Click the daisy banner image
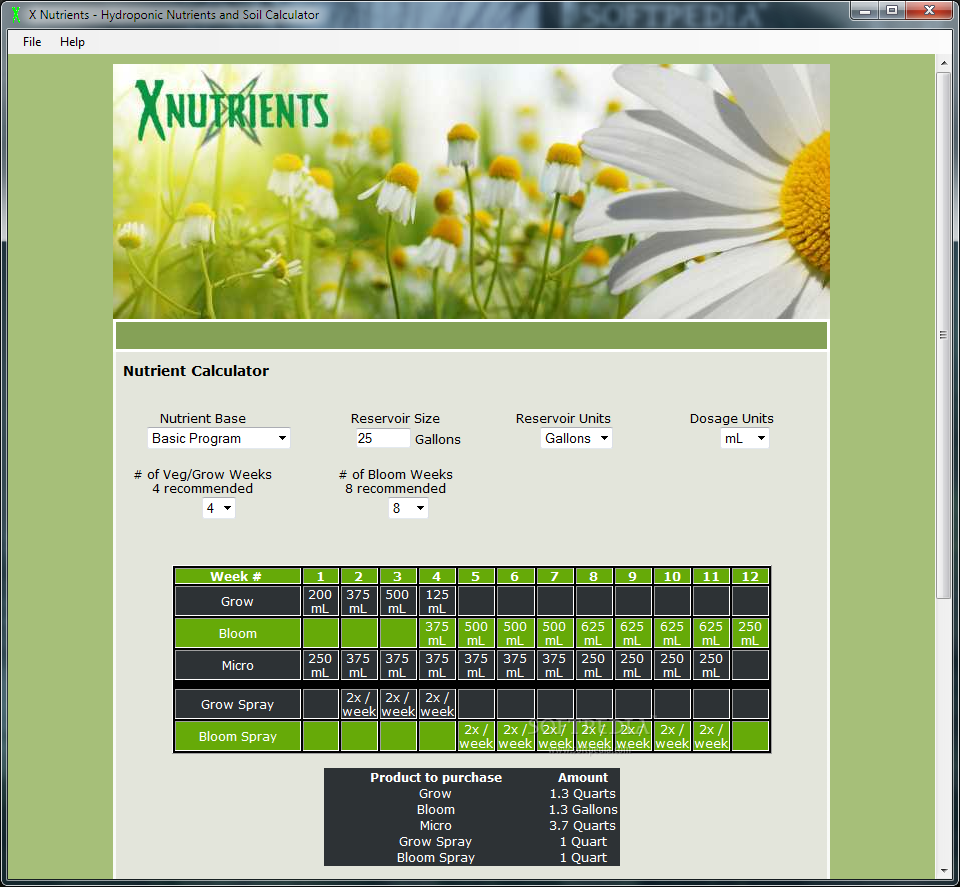Viewport: 960px width, 887px height. [471, 191]
